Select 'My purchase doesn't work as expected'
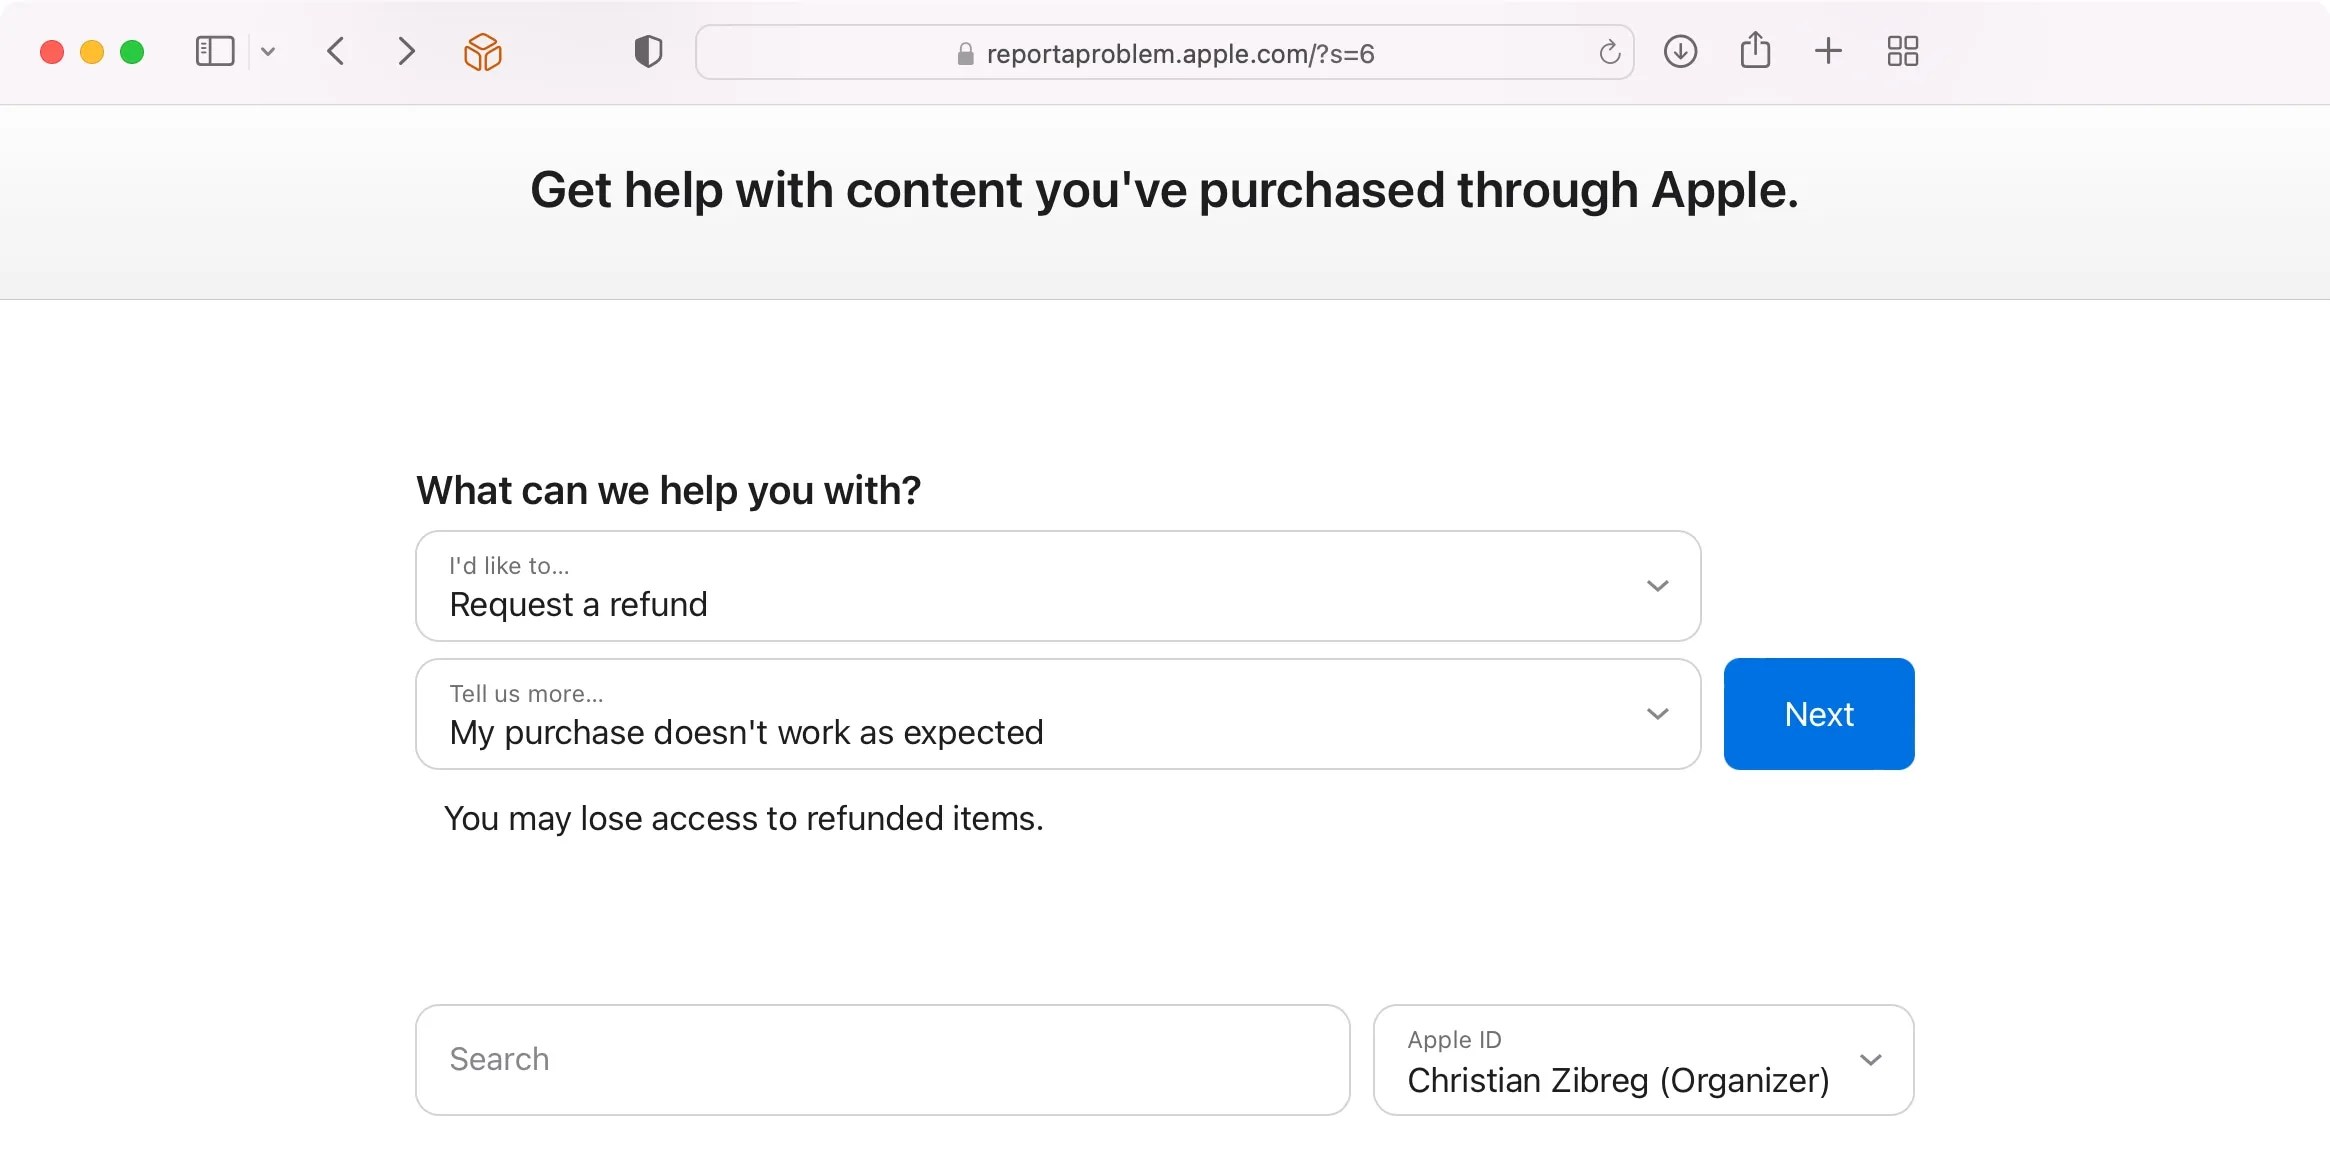2330x1168 pixels. pyautogui.click(x=746, y=732)
